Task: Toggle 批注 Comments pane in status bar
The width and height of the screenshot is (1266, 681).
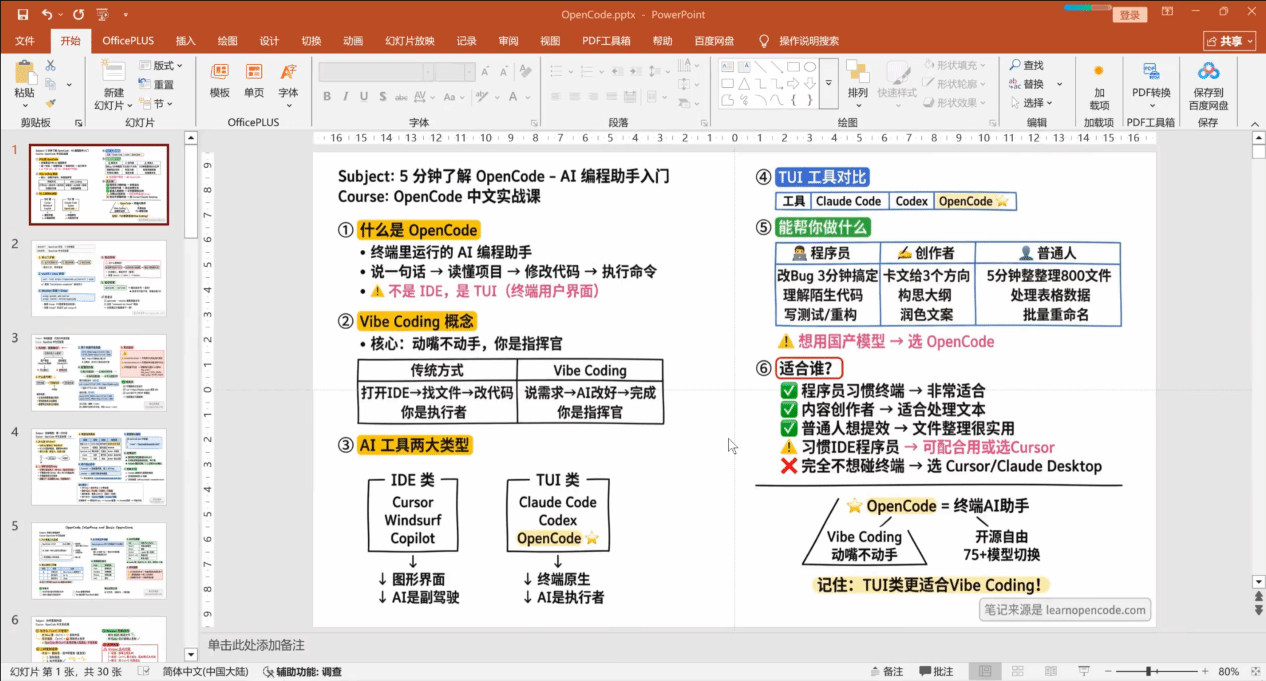Action: pos(936,672)
